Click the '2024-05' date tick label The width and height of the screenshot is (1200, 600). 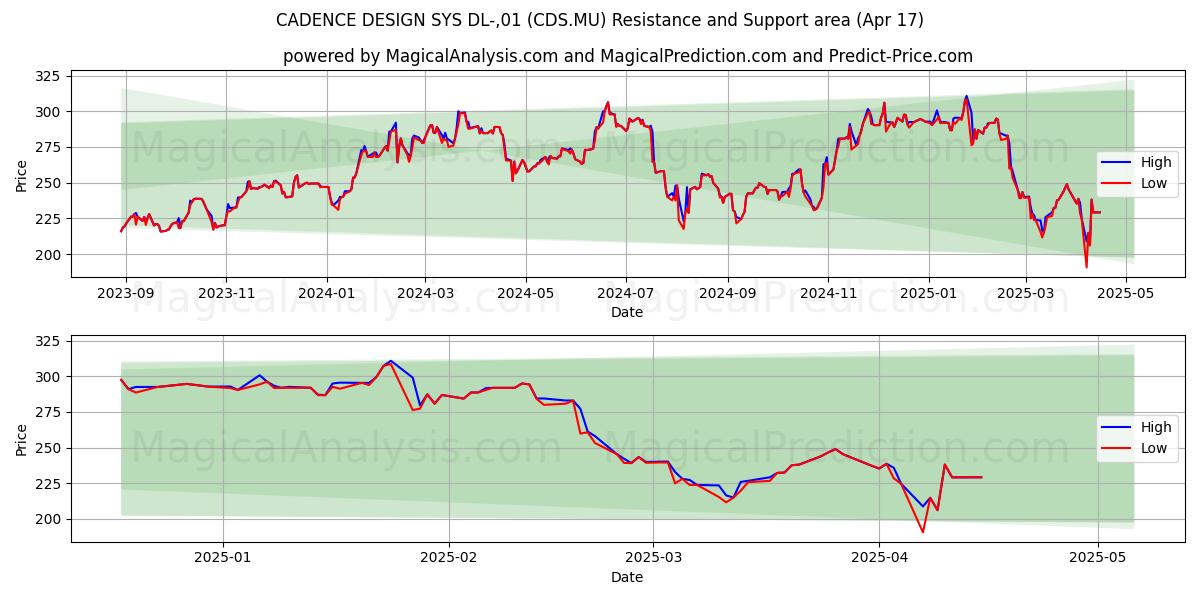(x=525, y=295)
